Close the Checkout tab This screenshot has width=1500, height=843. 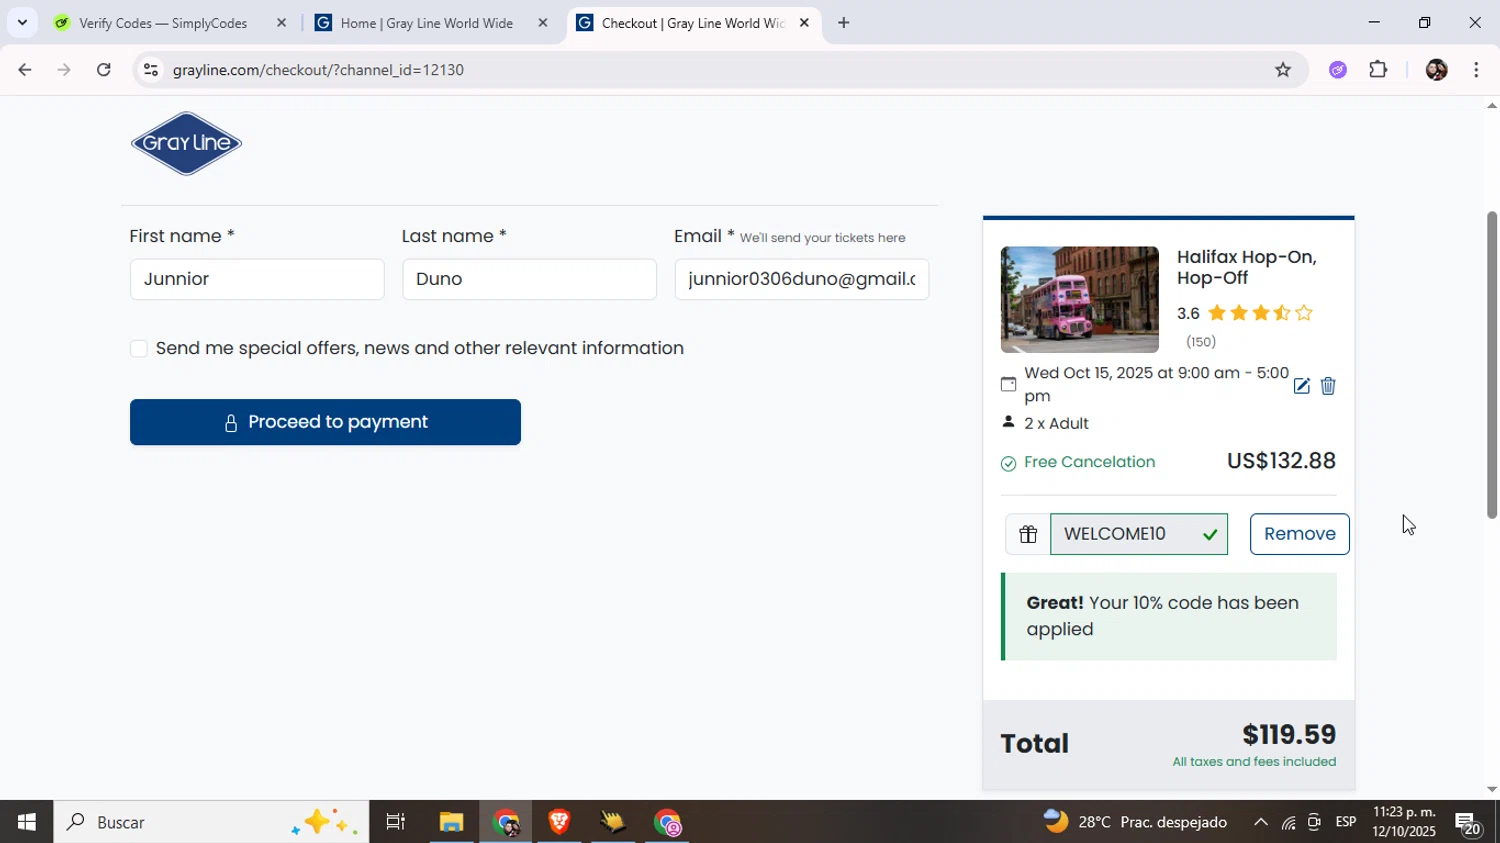click(x=804, y=23)
